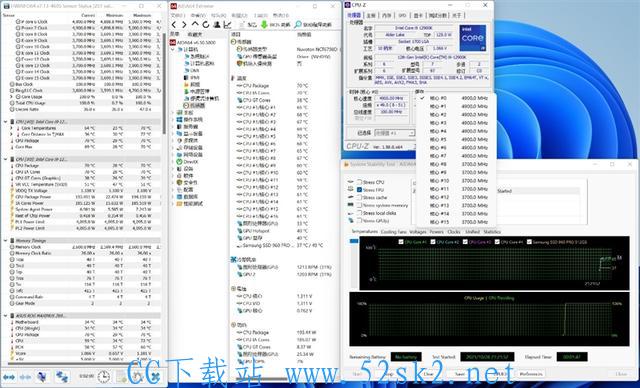Go up a level in AIDA64

195,24
